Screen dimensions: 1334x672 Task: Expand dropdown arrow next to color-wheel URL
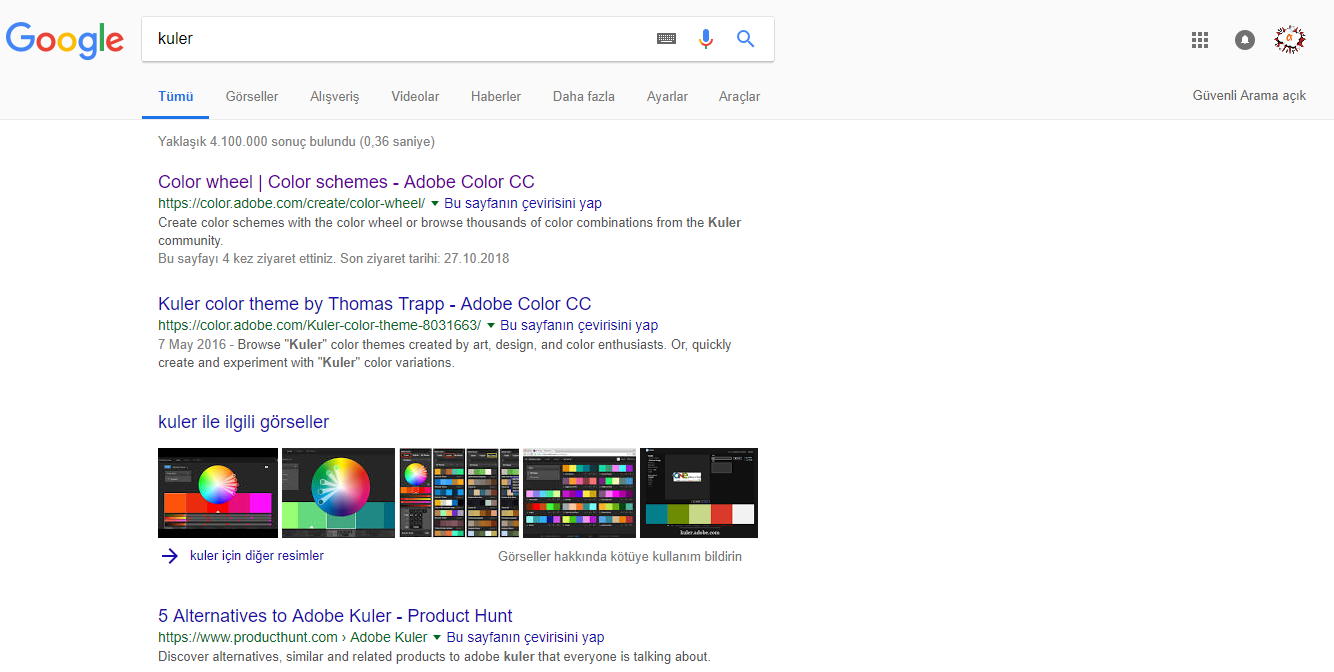435,203
